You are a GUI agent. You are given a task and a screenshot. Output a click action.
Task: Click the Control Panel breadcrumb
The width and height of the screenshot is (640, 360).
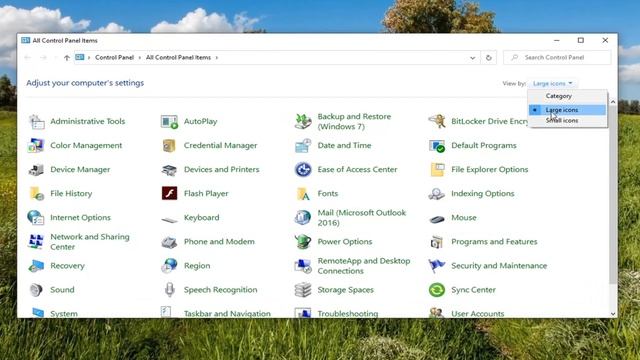coord(114,58)
